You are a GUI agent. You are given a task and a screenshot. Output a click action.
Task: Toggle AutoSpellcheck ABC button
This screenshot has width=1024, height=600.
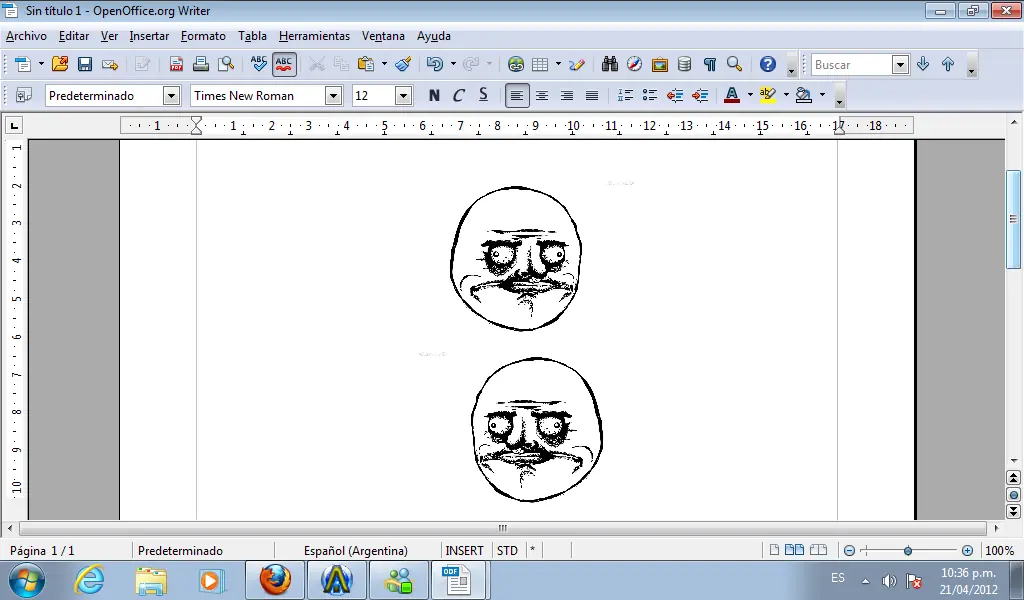[284, 64]
